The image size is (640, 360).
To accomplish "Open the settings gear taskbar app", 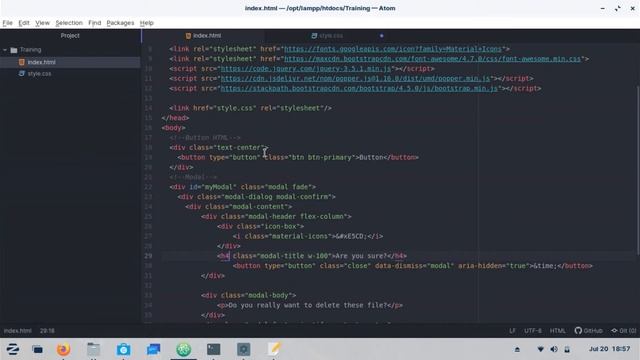I will 244,349.
